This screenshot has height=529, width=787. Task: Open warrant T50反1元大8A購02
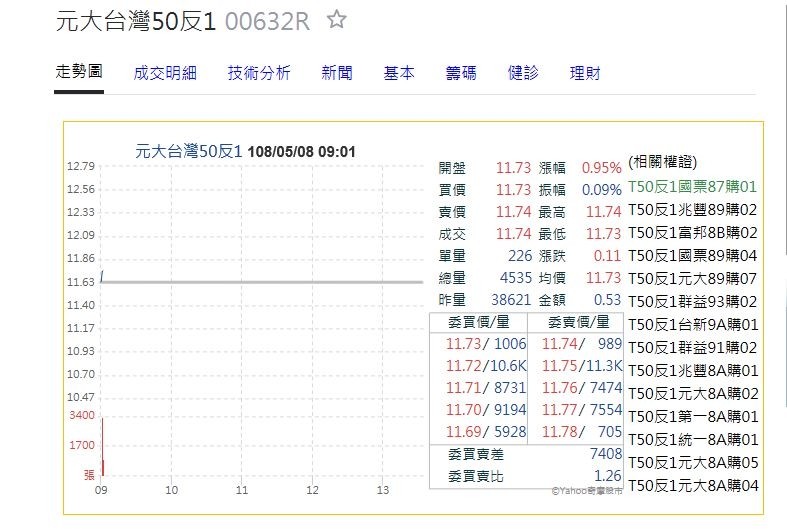coord(693,394)
